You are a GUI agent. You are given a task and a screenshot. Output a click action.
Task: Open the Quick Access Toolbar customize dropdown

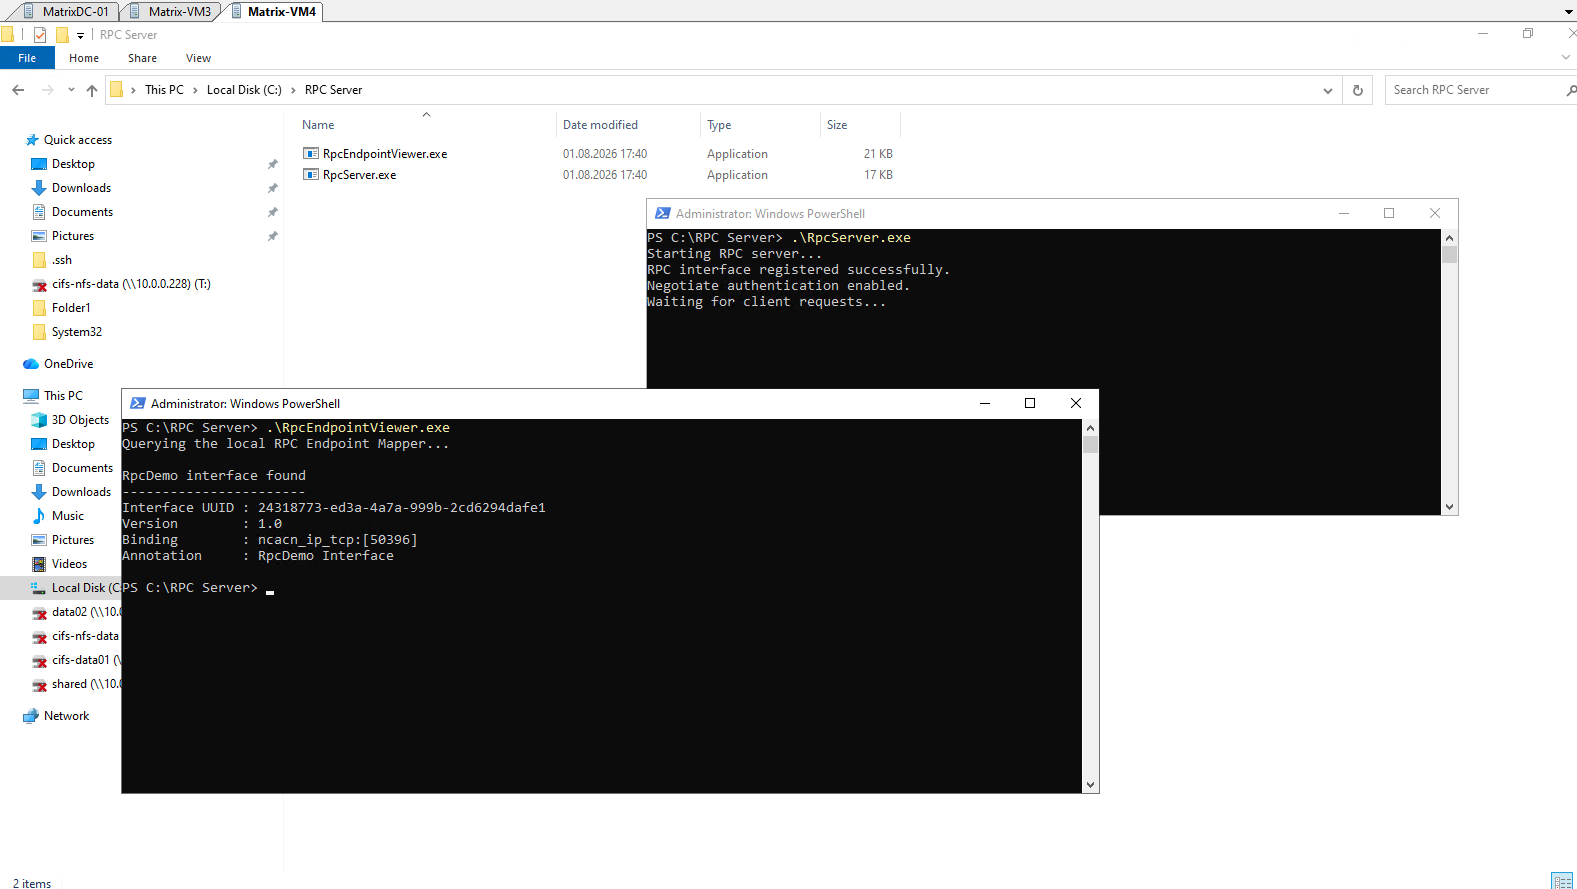click(x=81, y=35)
